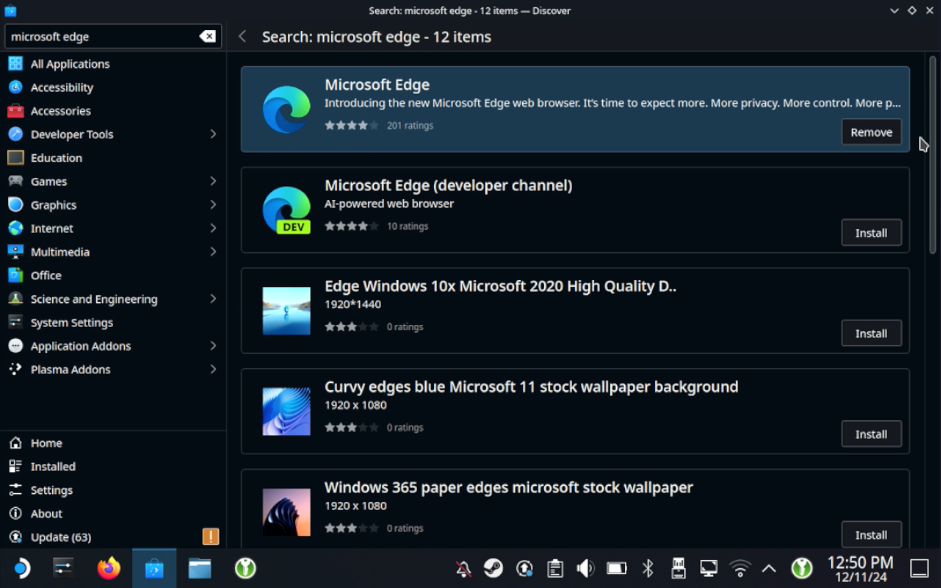This screenshot has height=588, width=941.
Task: Open Discover from the taskbar
Action: (154, 568)
